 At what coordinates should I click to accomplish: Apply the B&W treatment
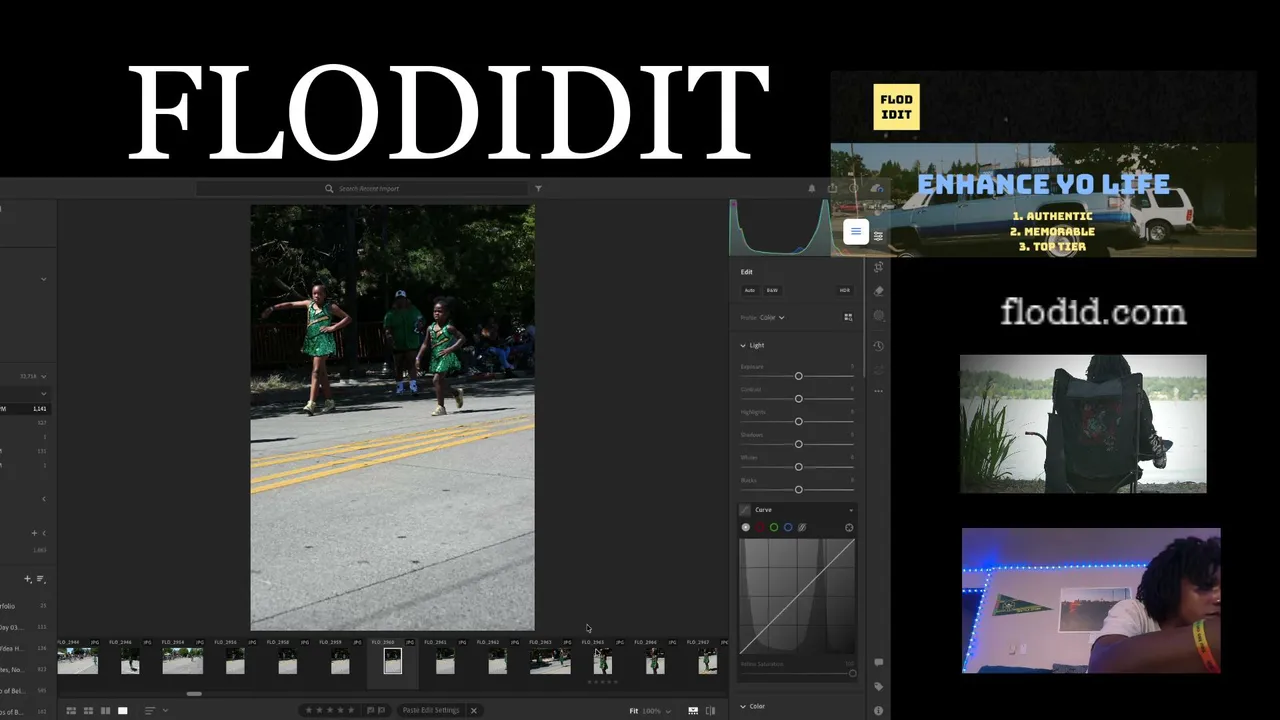tap(772, 290)
